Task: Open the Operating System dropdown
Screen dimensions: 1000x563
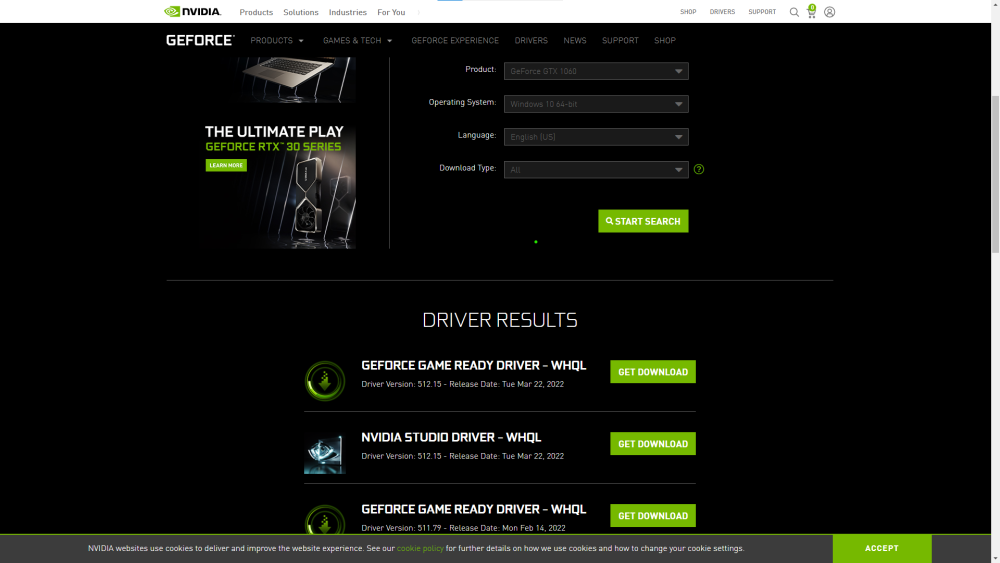Action: point(596,104)
